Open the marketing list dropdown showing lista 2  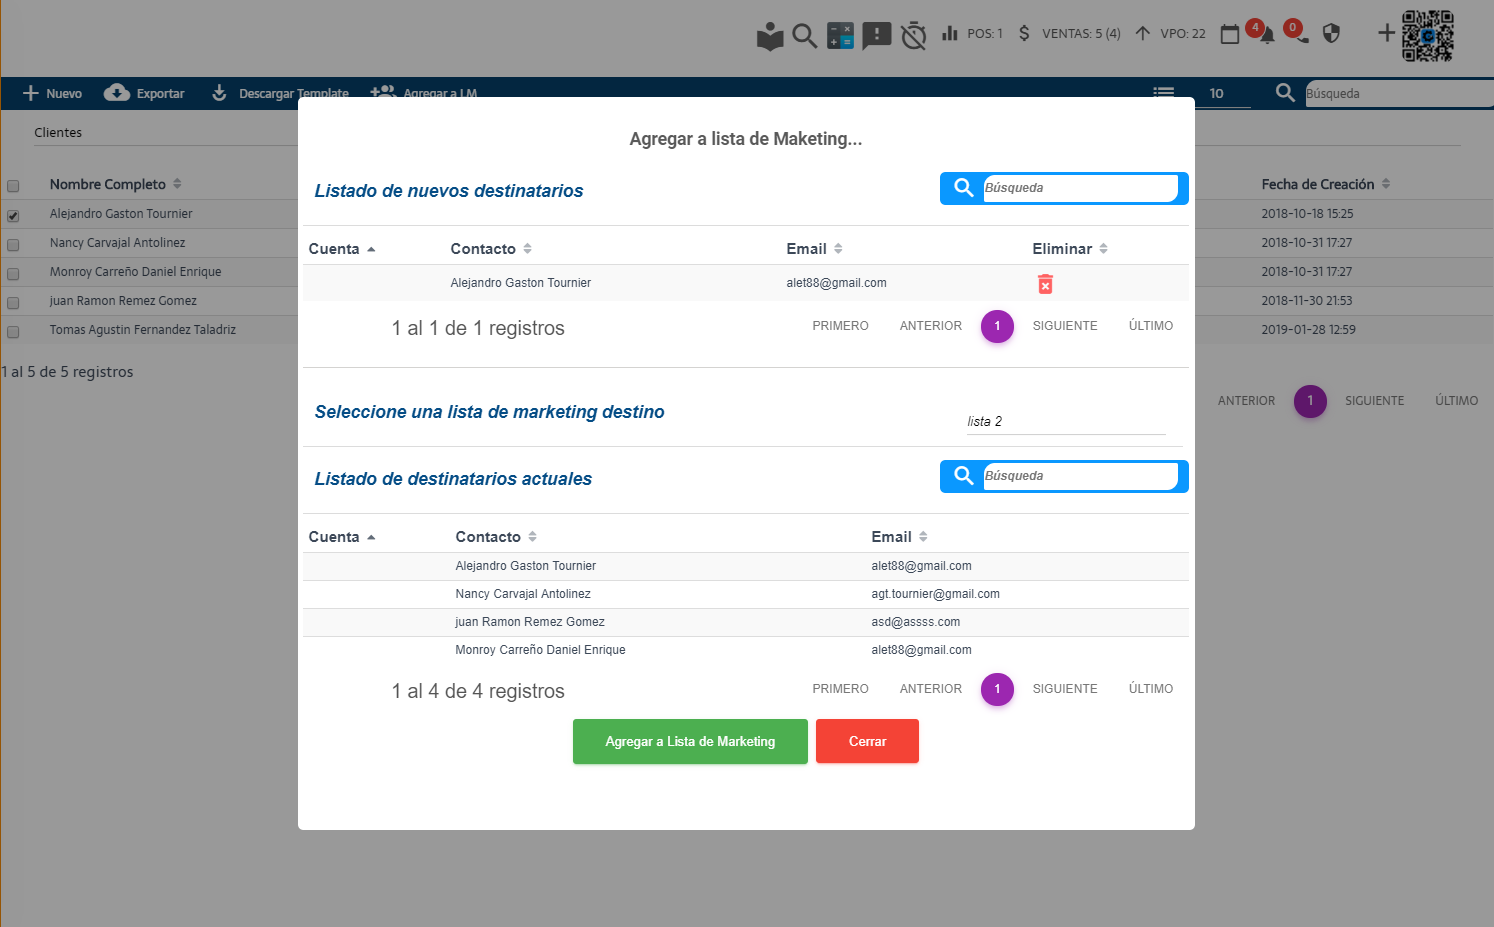pos(1065,422)
